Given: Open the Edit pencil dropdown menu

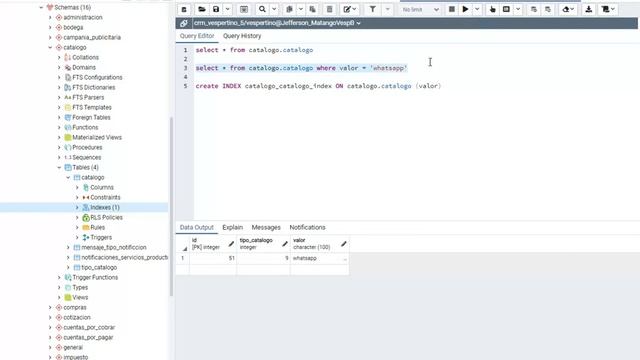Looking at the screenshot, I should coord(349,9).
